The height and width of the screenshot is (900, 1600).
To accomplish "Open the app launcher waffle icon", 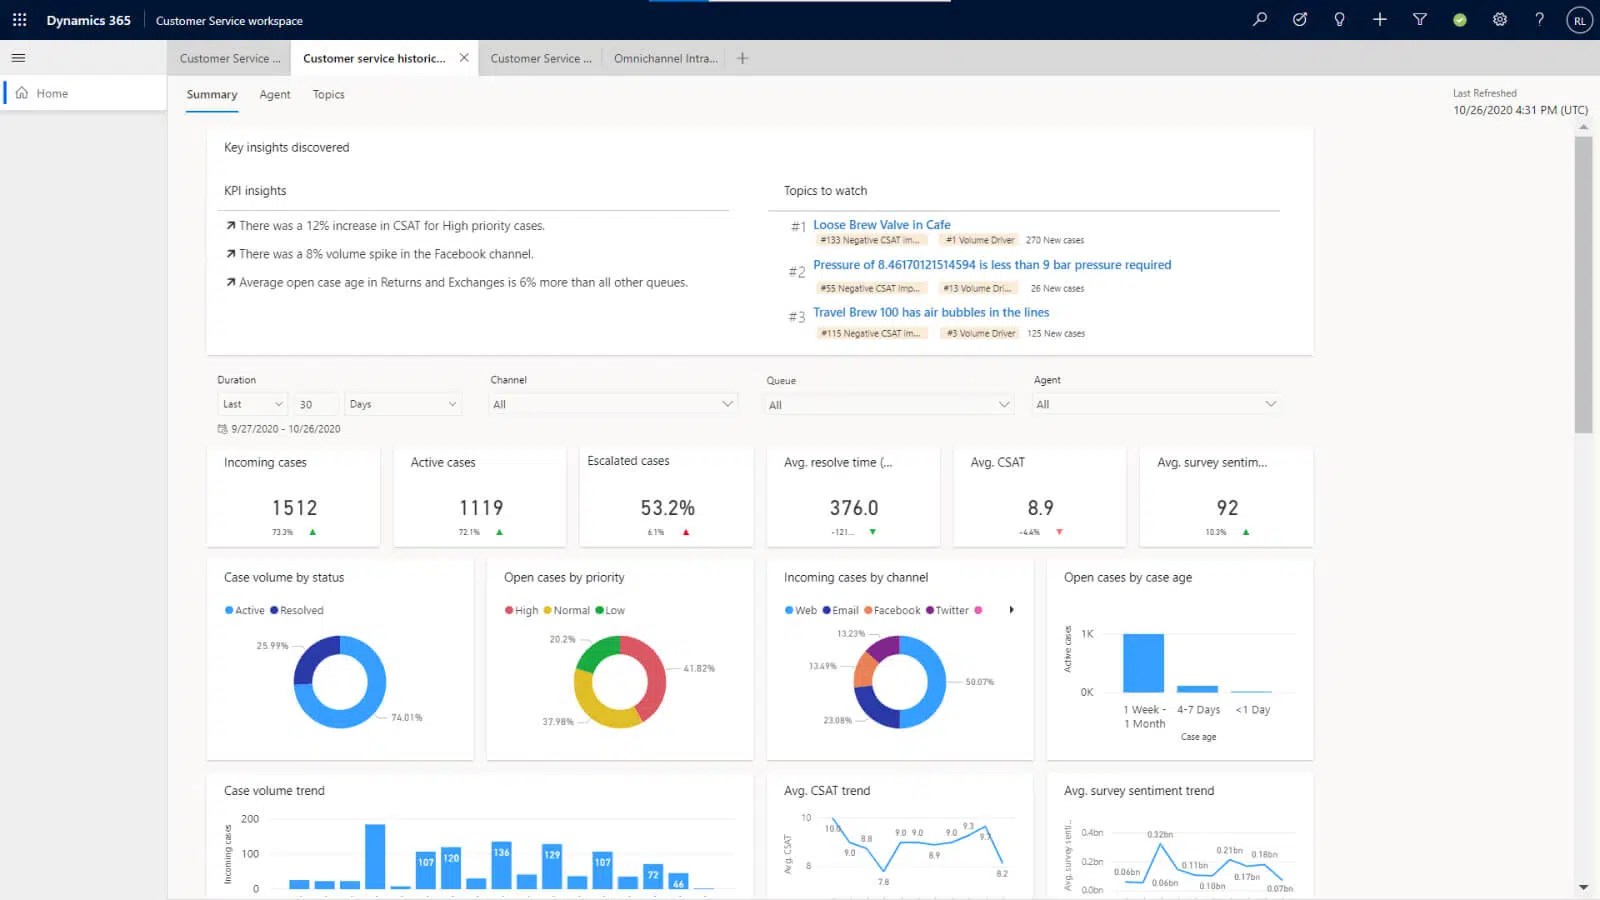I will point(18,19).
